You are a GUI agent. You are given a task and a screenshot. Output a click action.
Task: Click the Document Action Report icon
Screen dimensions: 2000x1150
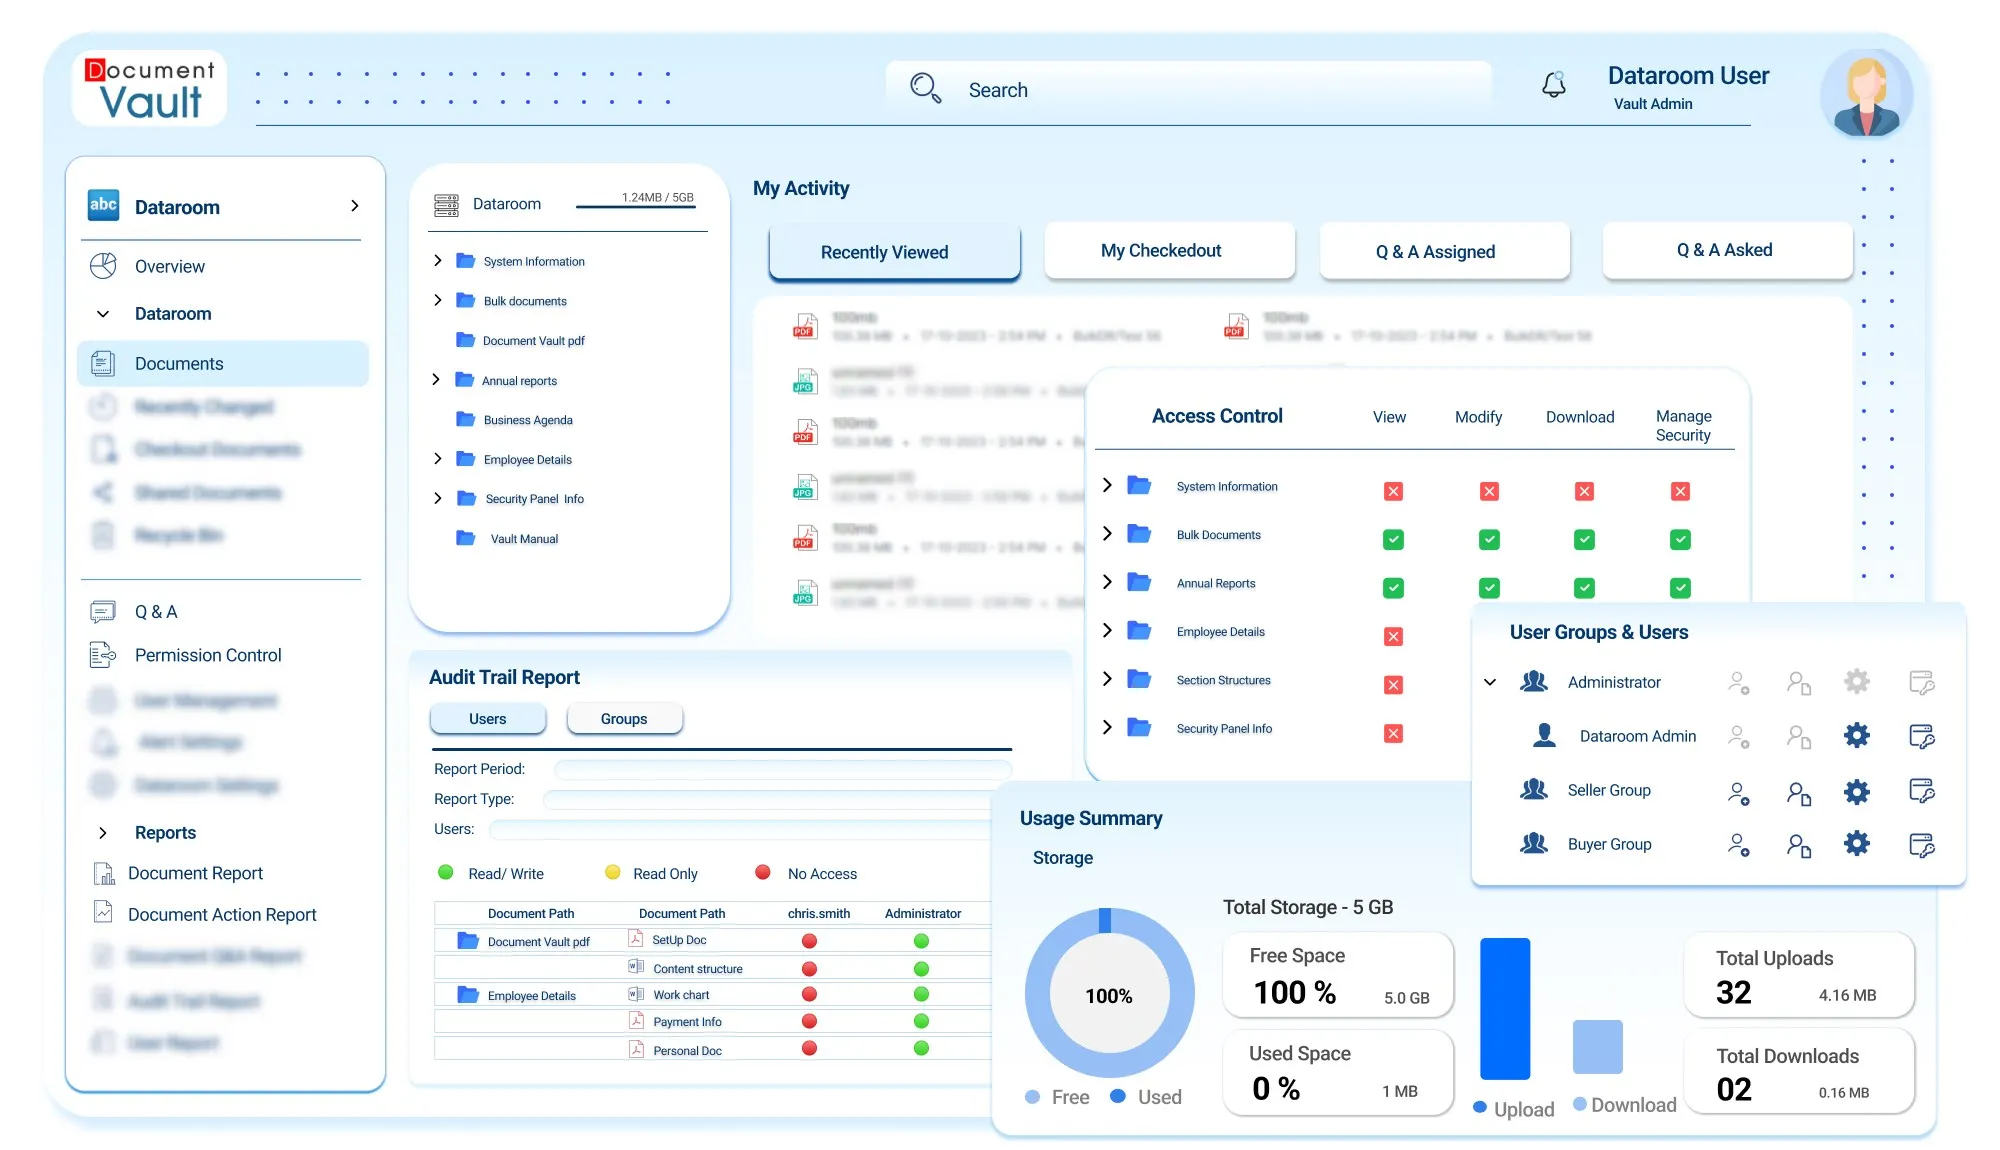[103, 912]
